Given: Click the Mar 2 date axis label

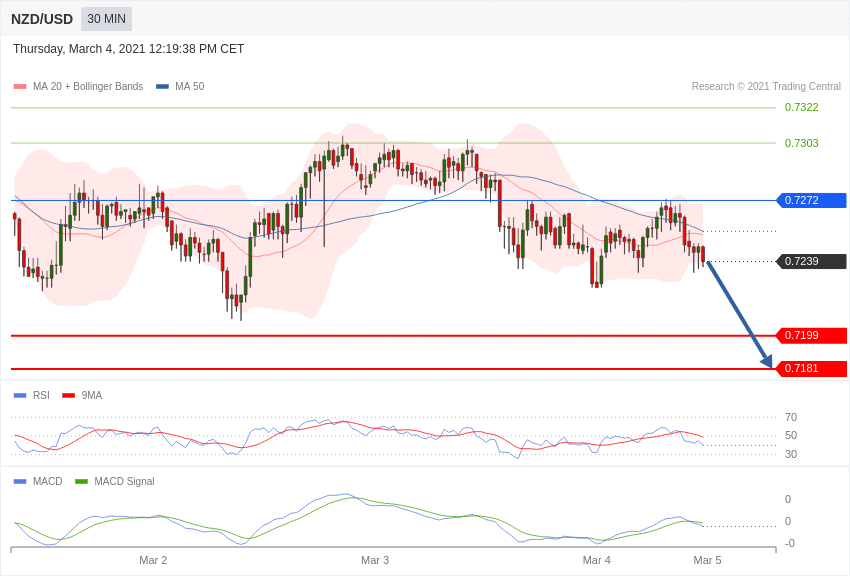Looking at the screenshot, I should click(x=153, y=560).
